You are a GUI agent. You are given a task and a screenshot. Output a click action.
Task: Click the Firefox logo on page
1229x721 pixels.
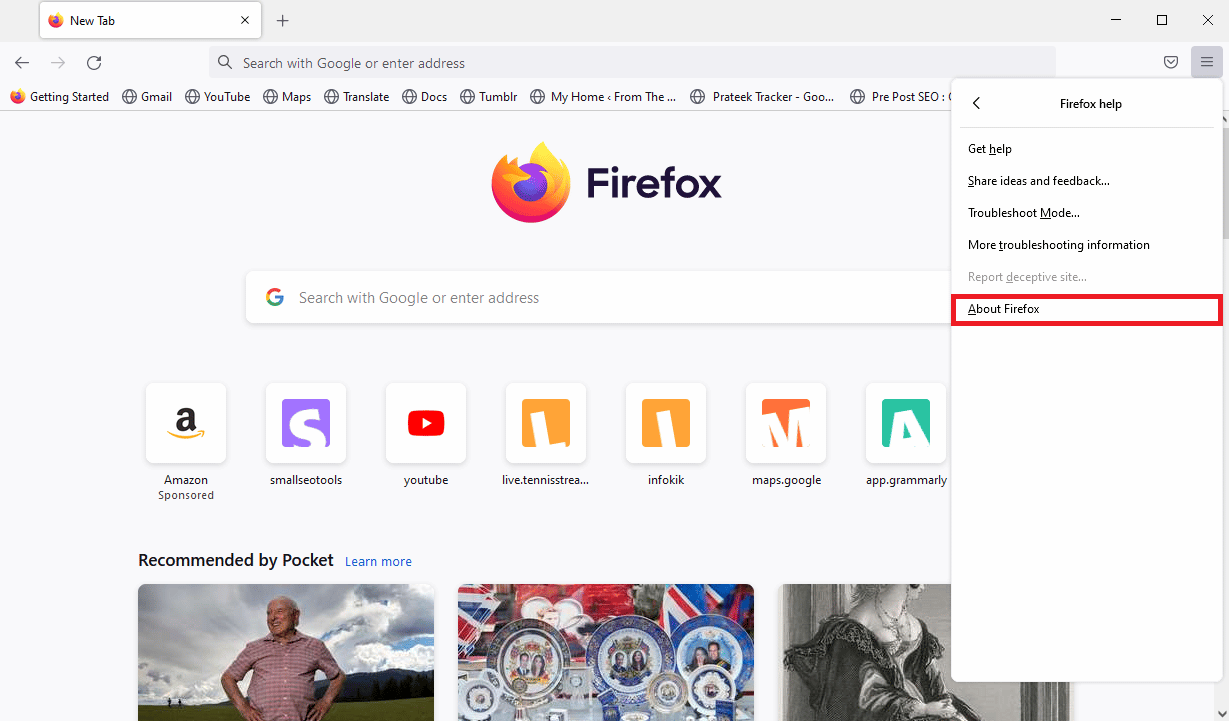pos(606,183)
